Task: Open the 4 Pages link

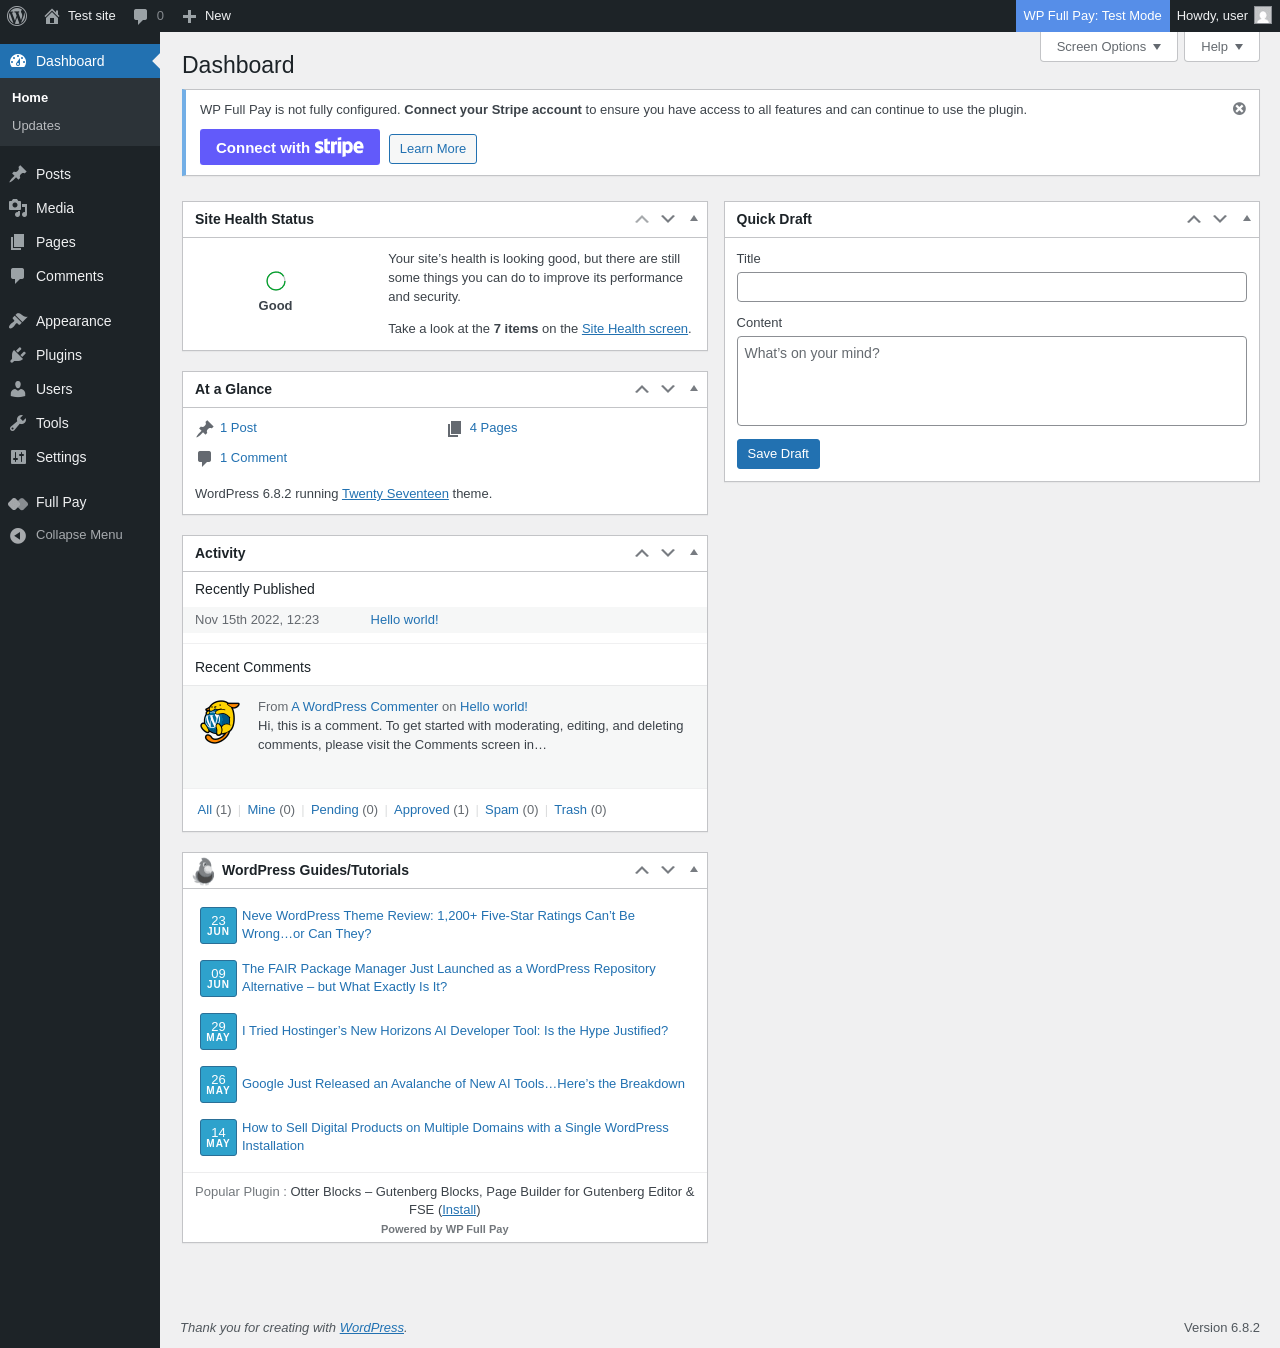Action: click(x=493, y=428)
